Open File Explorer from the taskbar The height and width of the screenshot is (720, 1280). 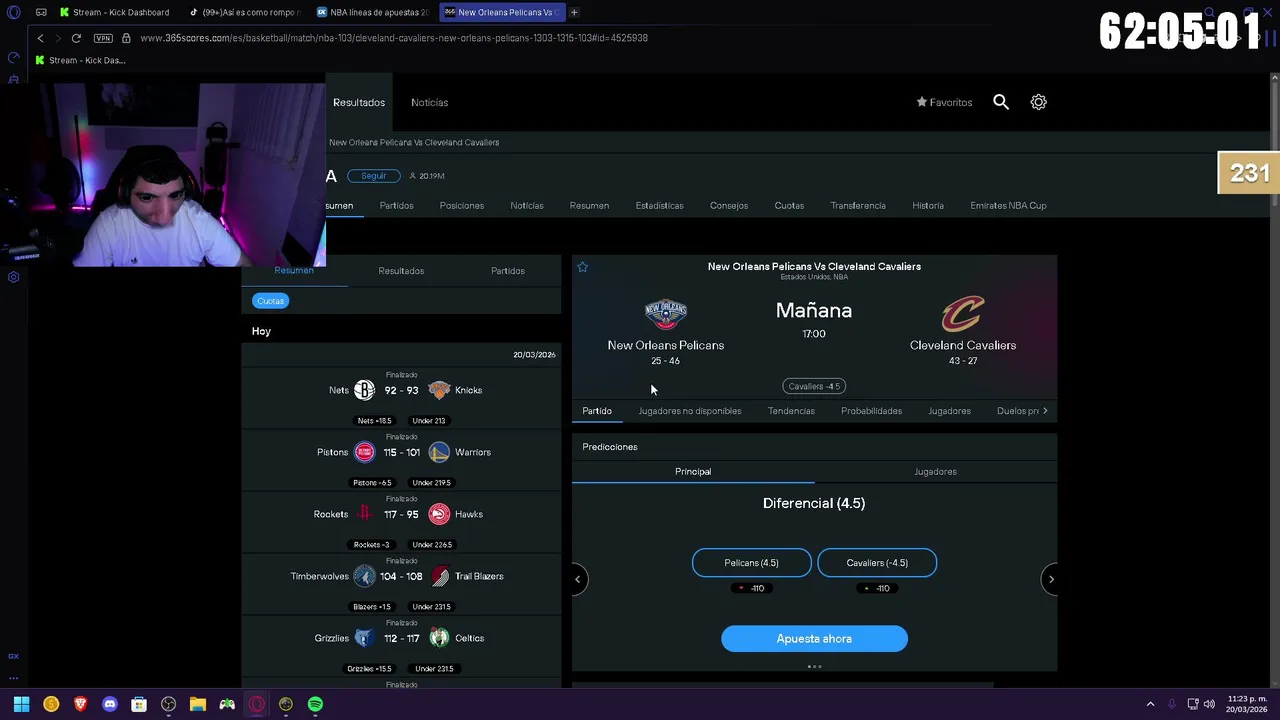pos(198,704)
